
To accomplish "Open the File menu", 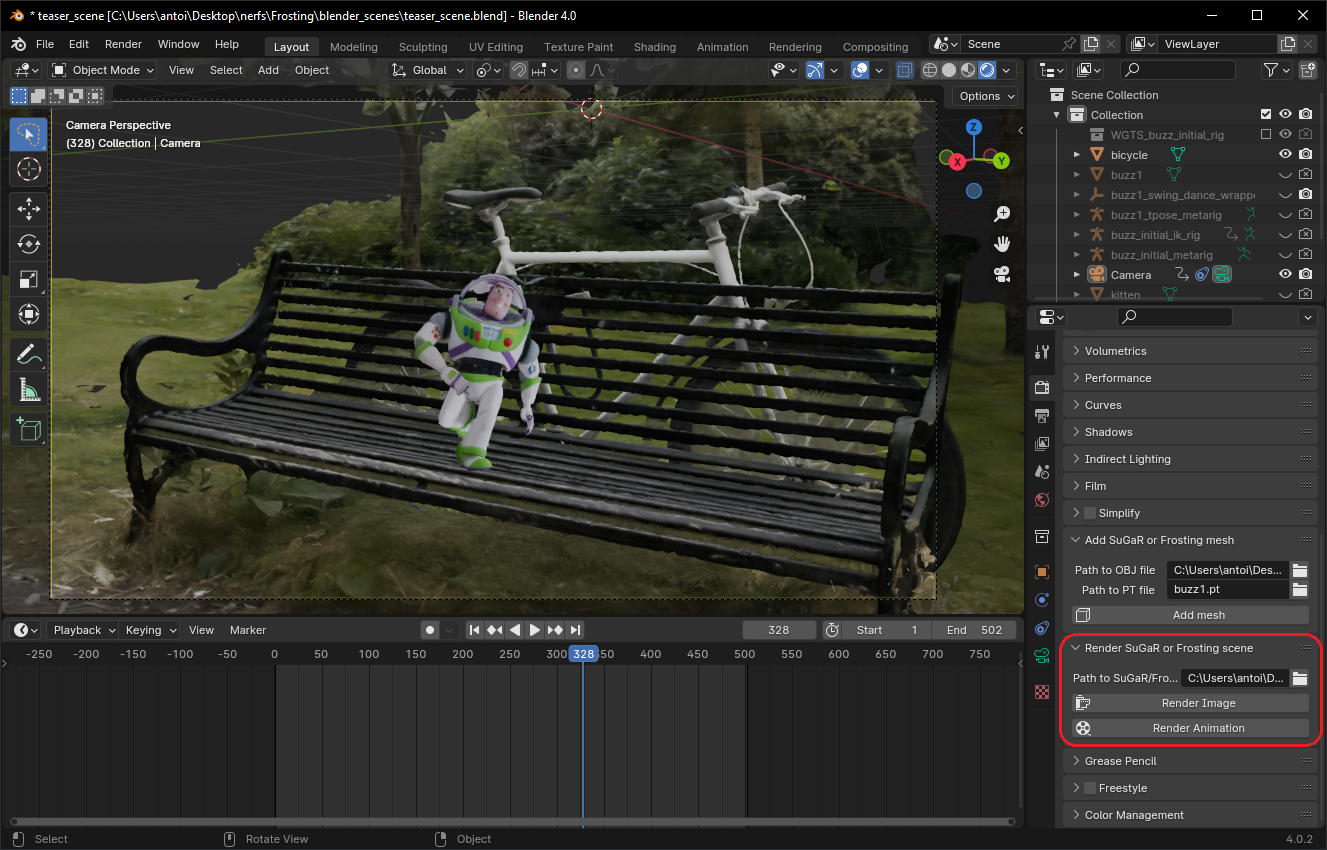I will pyautogui.click(x=45, y=44).
